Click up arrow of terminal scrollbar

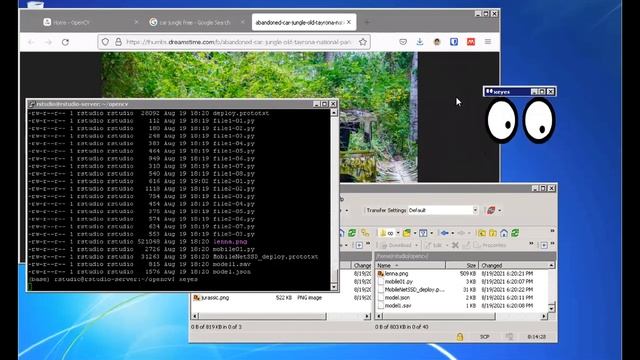coord(334,112)
